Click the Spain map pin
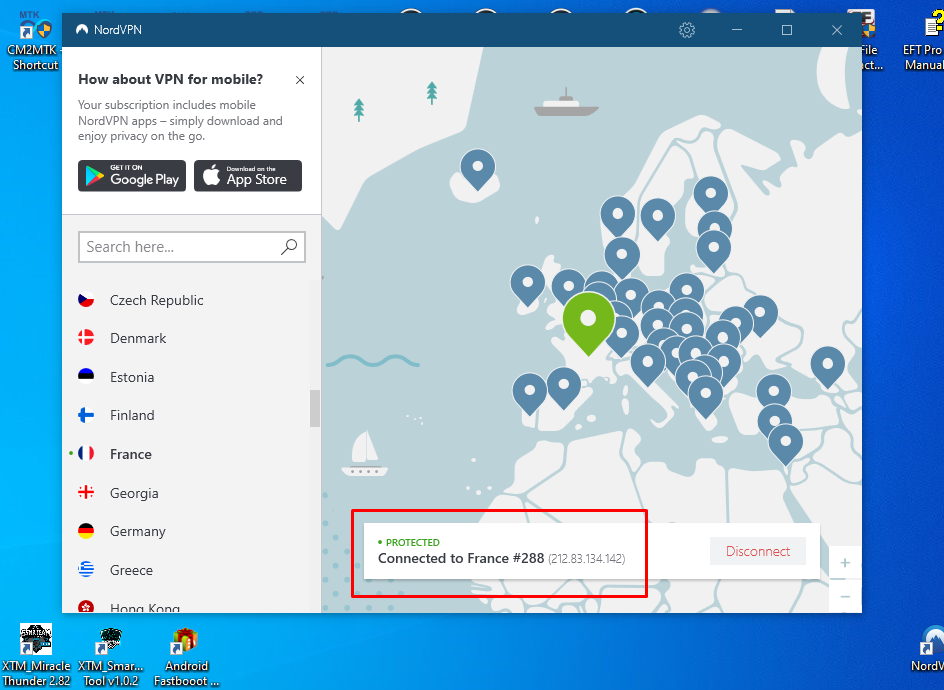Viewport: 944px width, 690px height. [x=564, y=386]
